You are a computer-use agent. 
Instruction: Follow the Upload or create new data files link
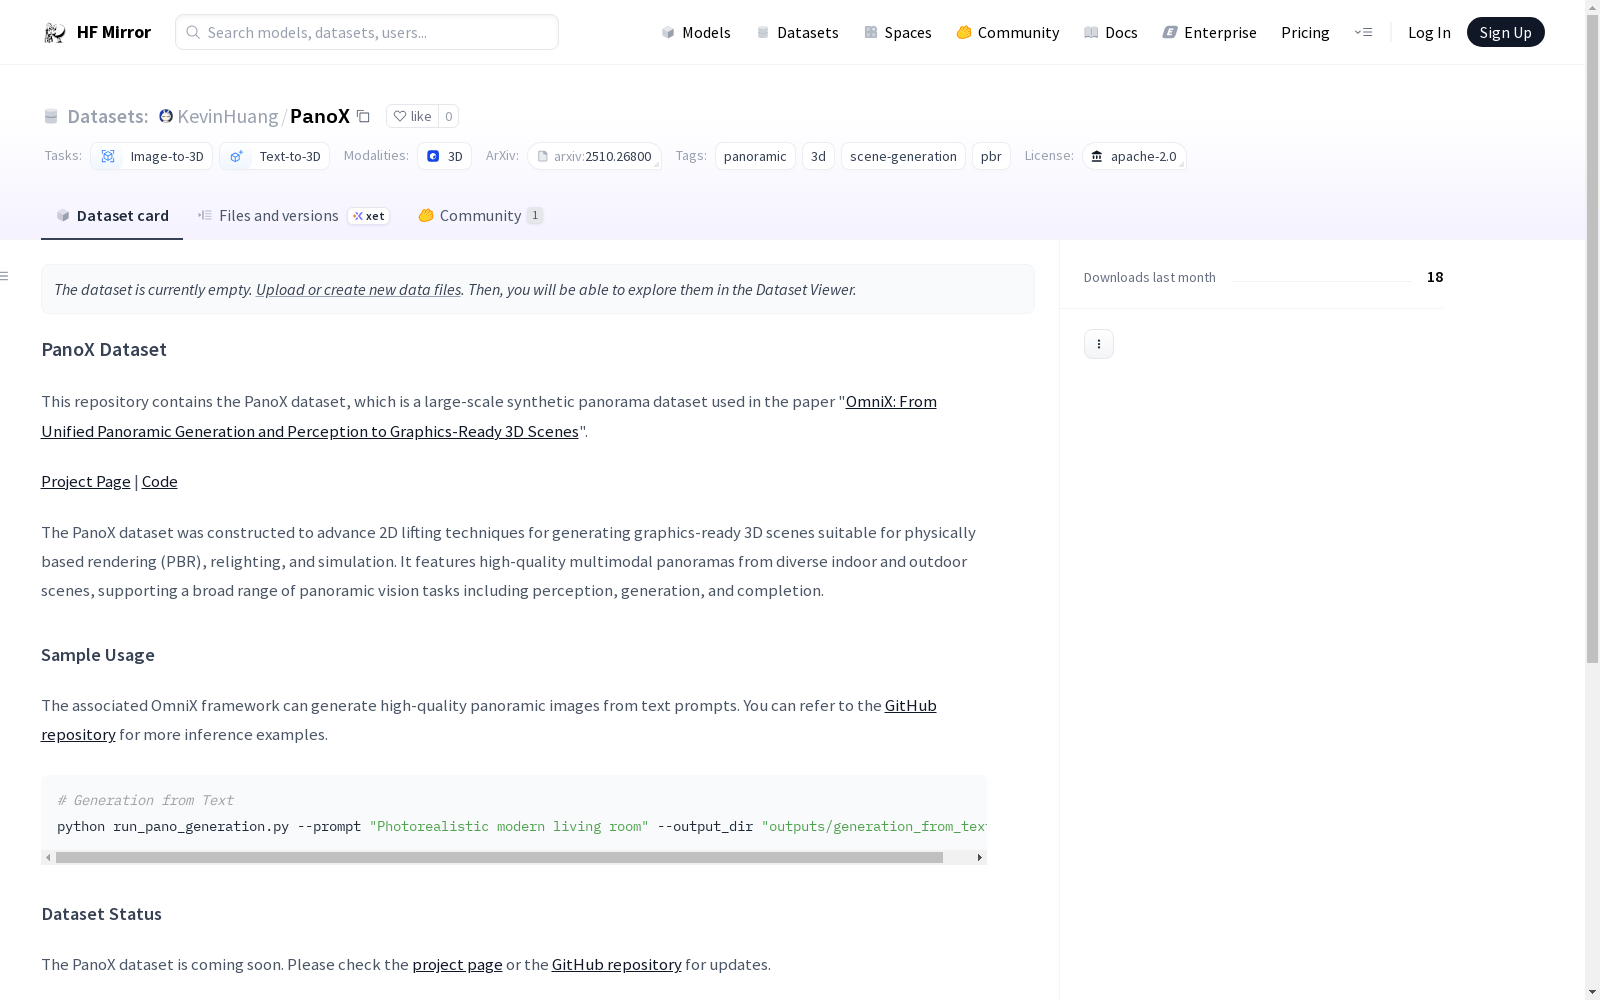tap(358, 290)
